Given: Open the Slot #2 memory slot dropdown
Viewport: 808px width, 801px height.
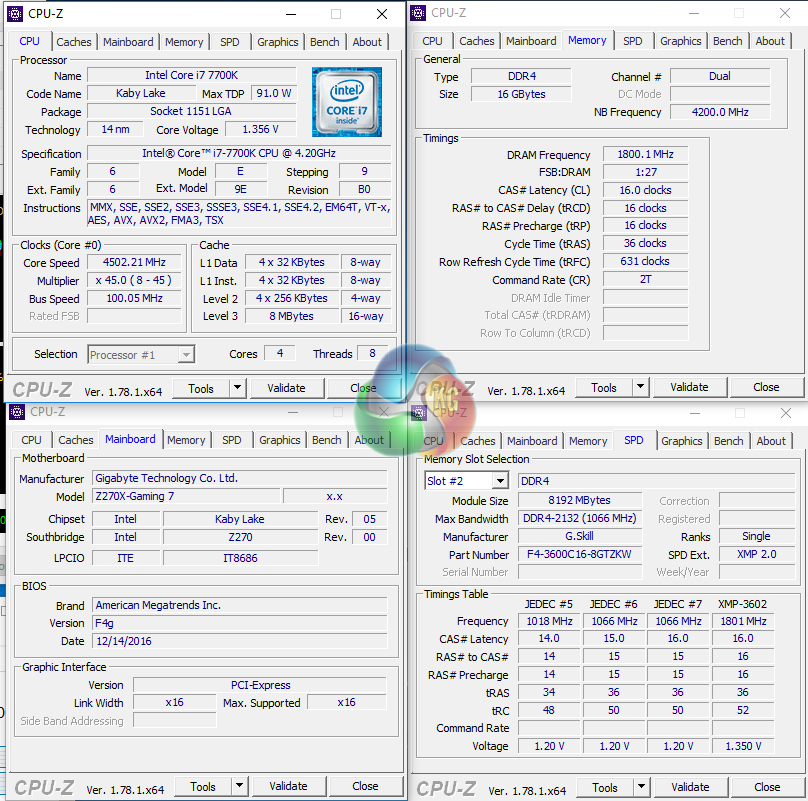Looking at the screenshot, I should click(x=466, y=481).
